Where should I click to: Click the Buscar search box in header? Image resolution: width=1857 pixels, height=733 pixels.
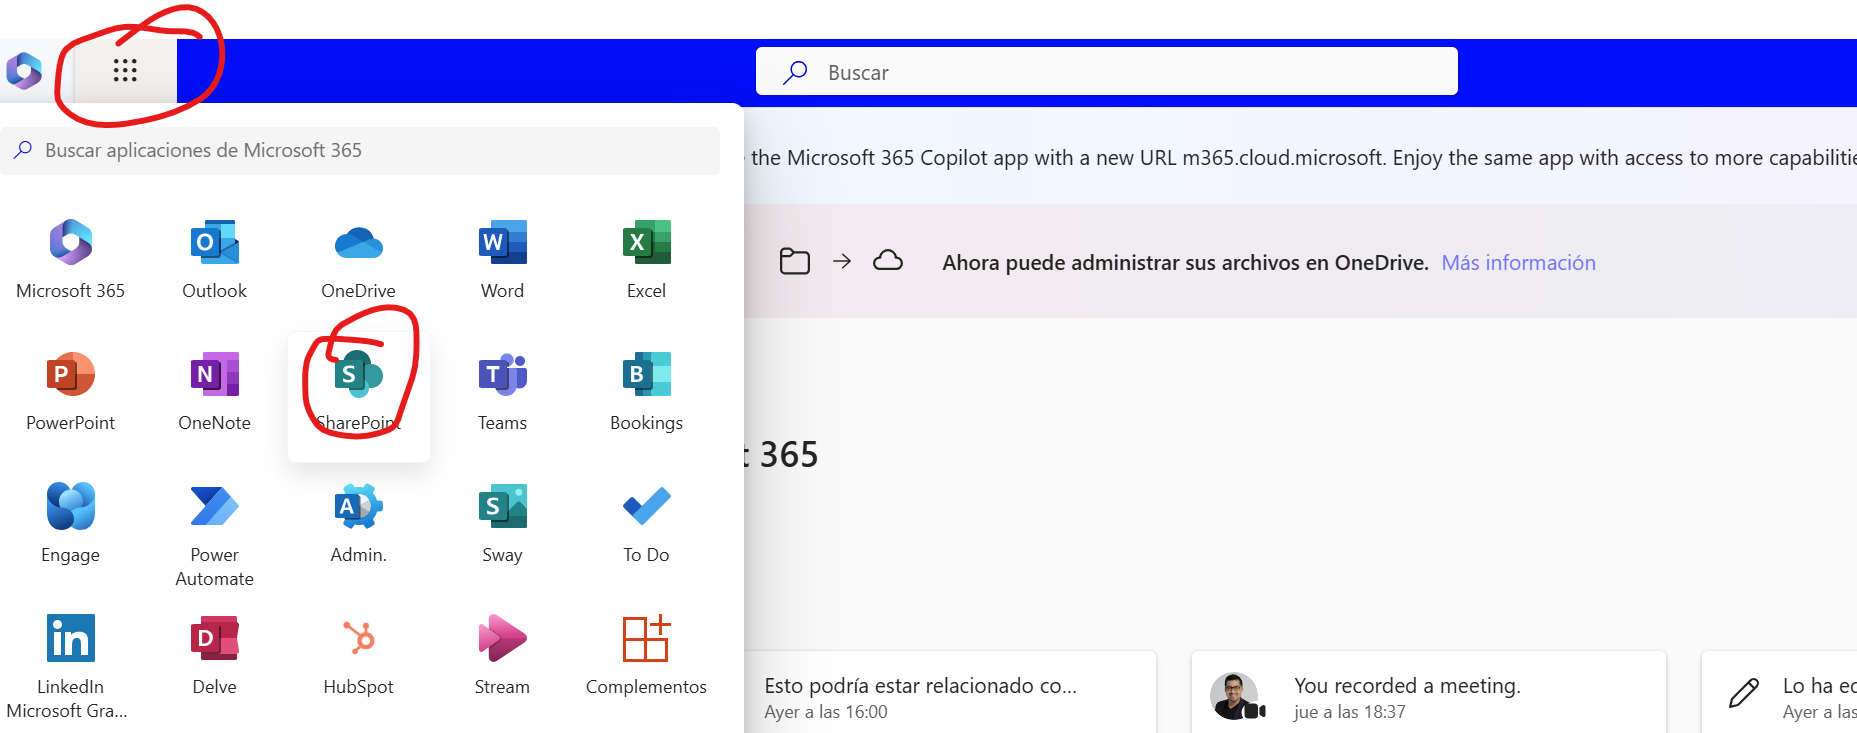[x=1107, y=72]
